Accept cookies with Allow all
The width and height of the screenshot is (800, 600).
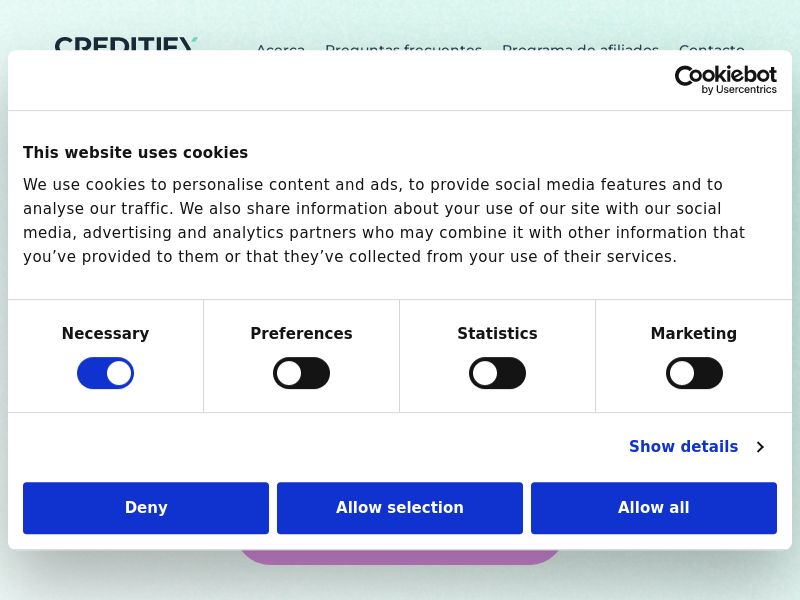pos(654,508)
